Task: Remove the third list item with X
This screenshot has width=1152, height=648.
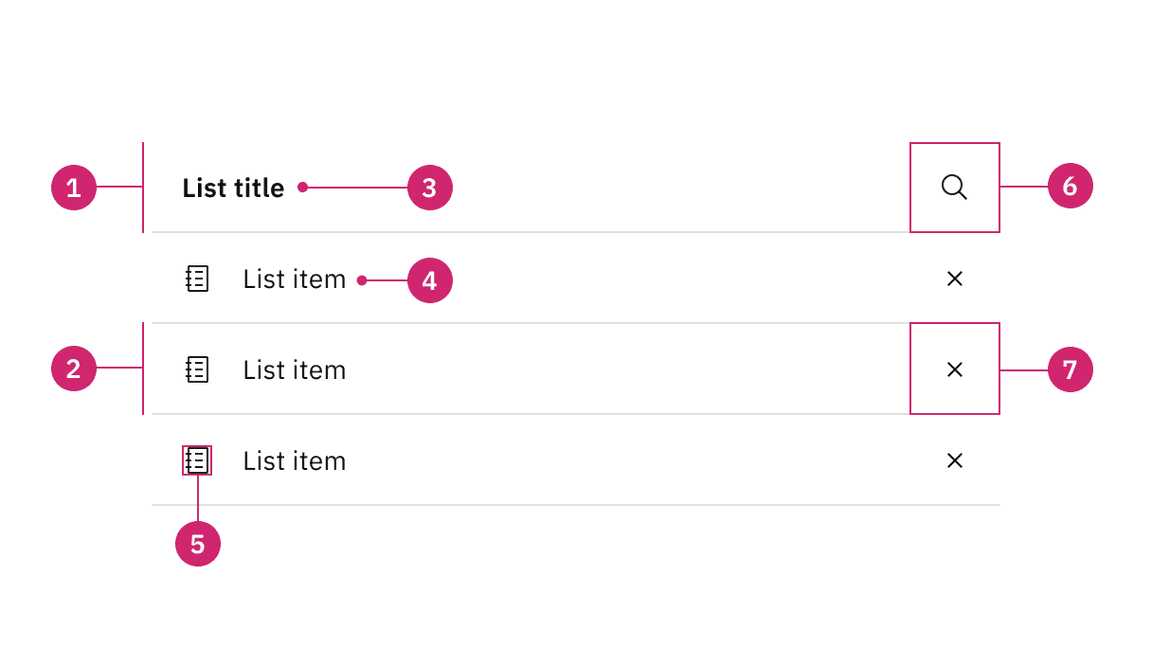Action: [x=954, y=461]
